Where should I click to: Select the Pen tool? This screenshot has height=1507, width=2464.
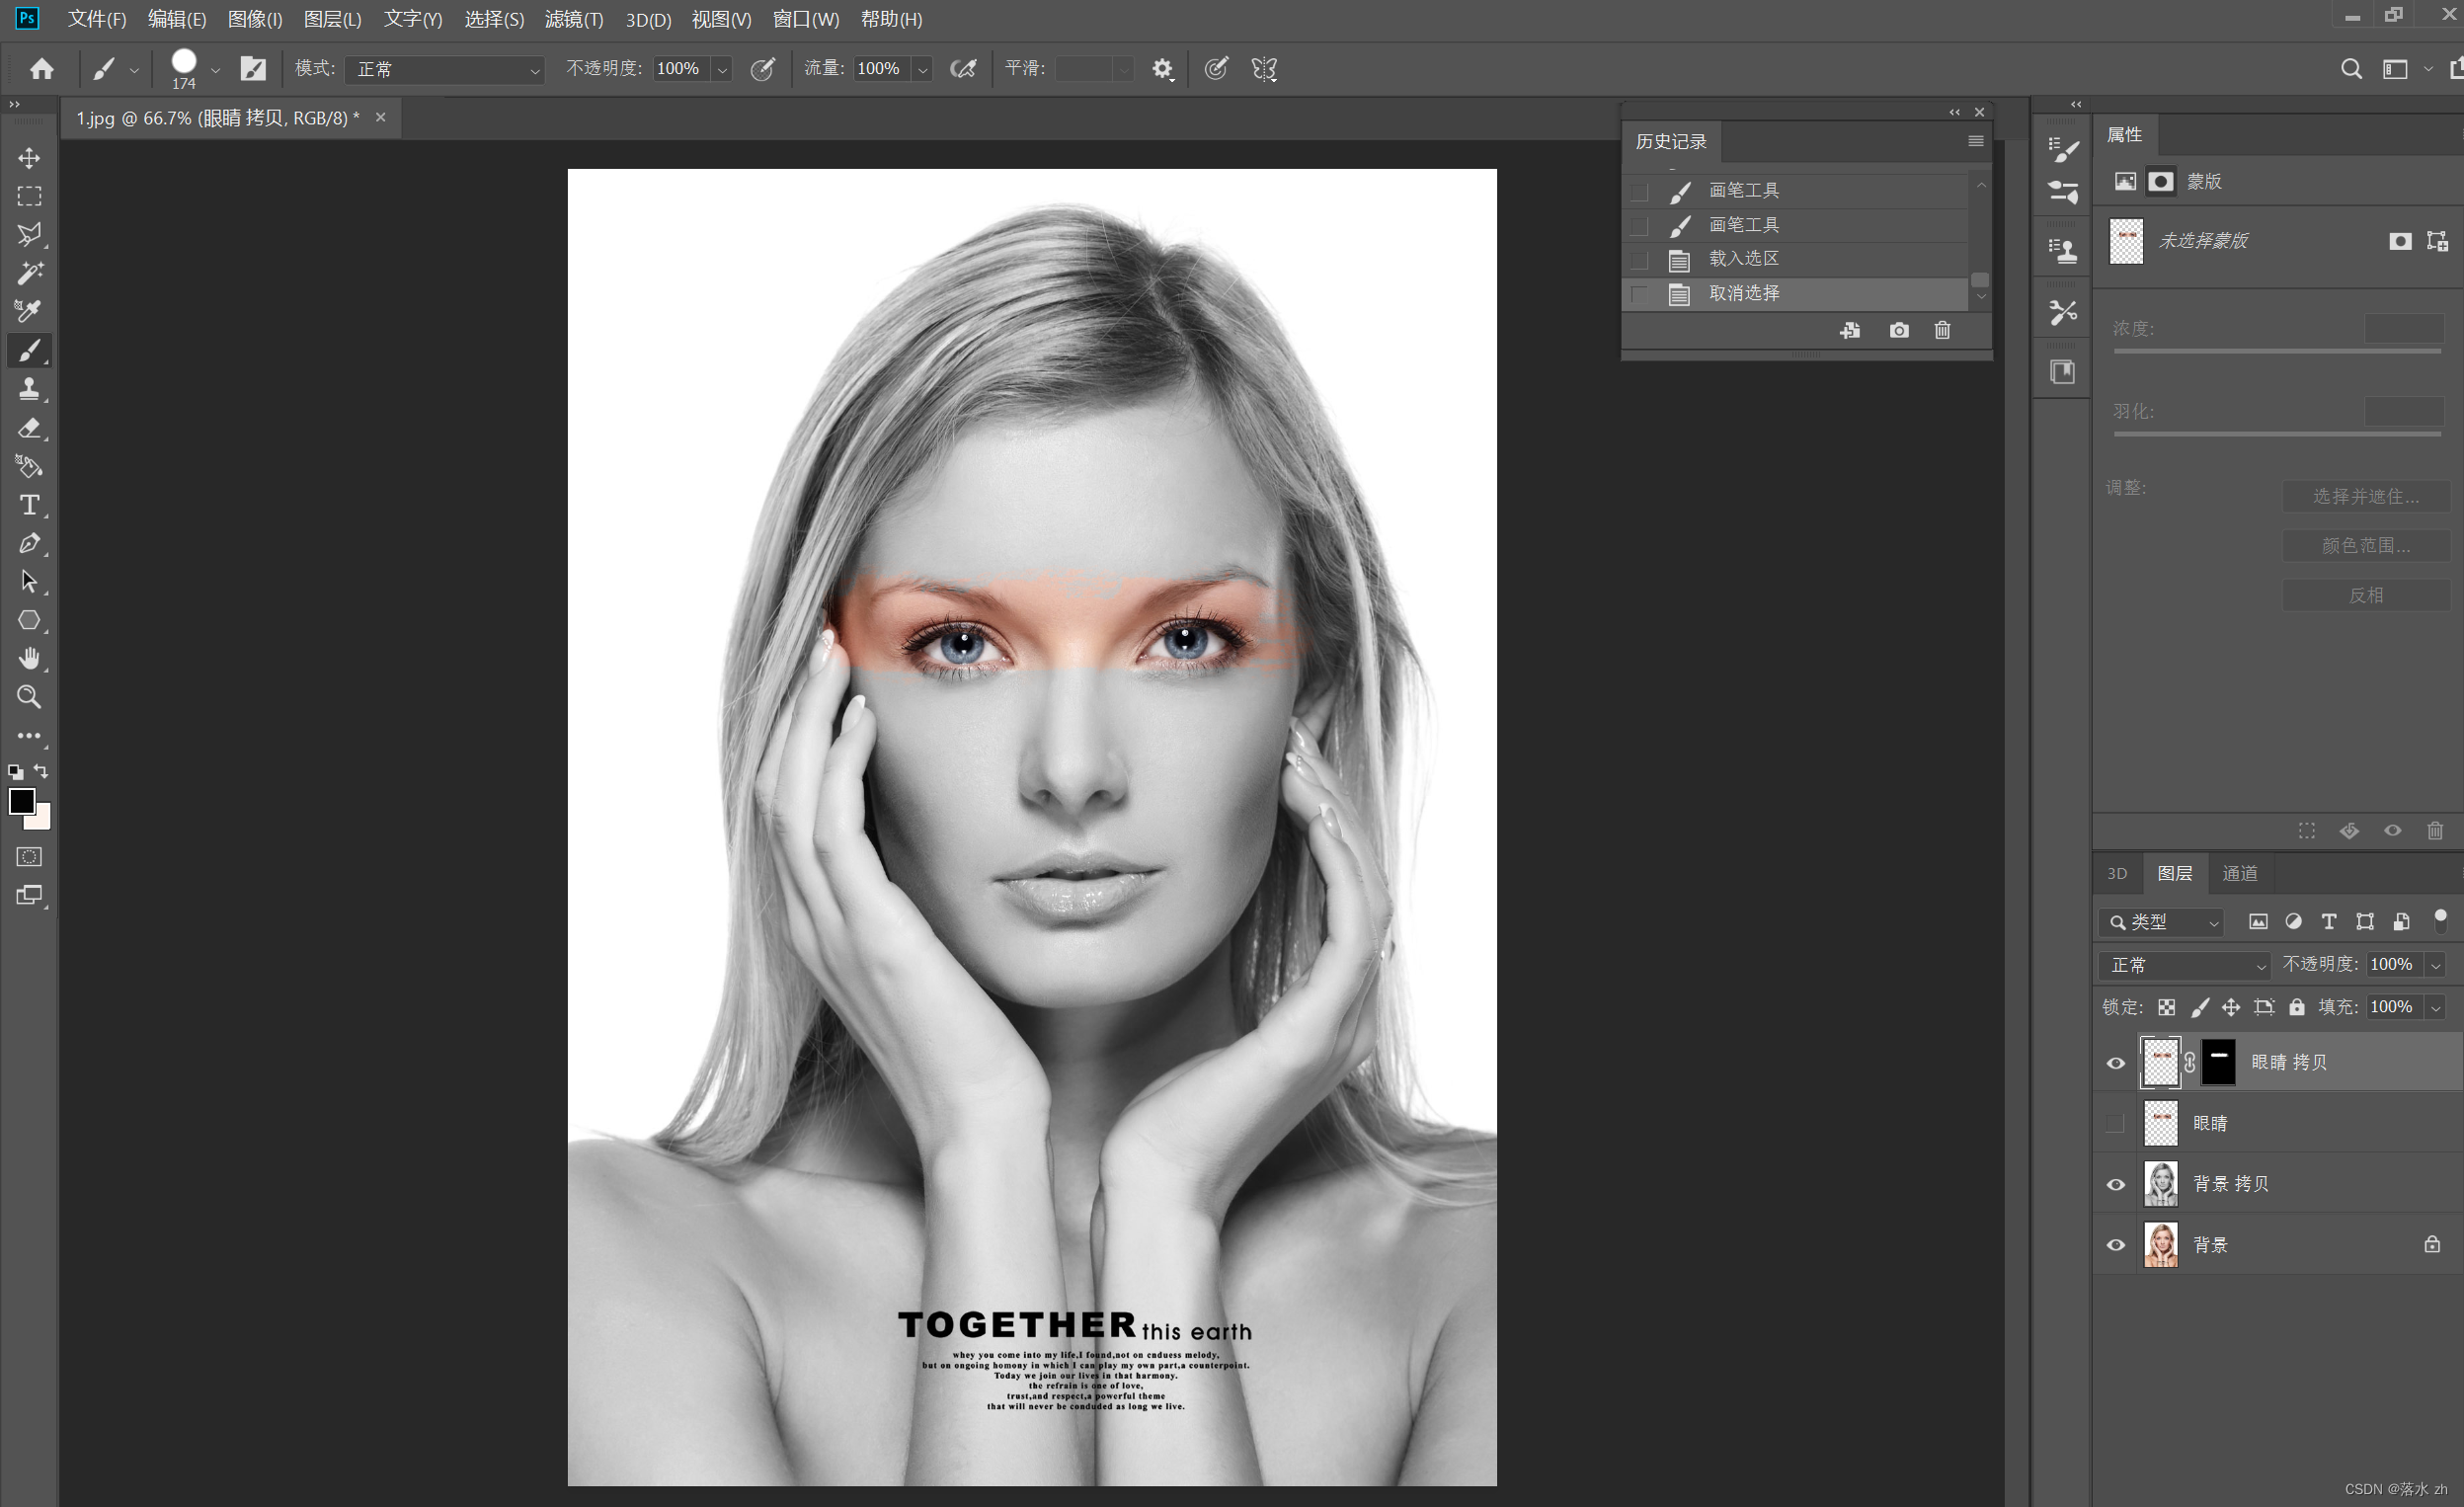coord(29,543)
